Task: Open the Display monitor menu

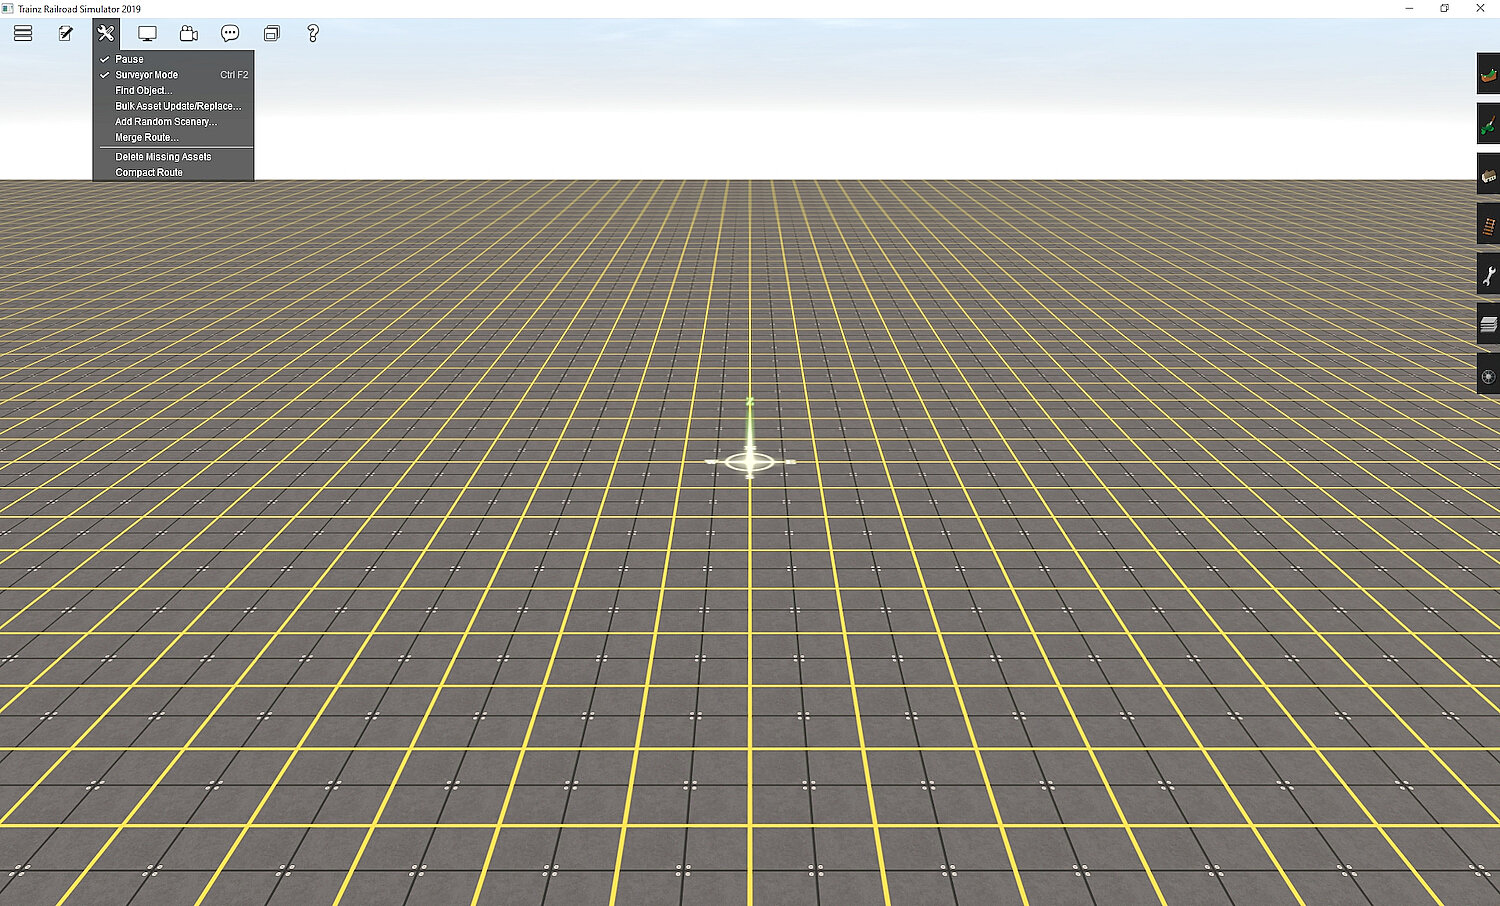Action: [x=147, y=33]
